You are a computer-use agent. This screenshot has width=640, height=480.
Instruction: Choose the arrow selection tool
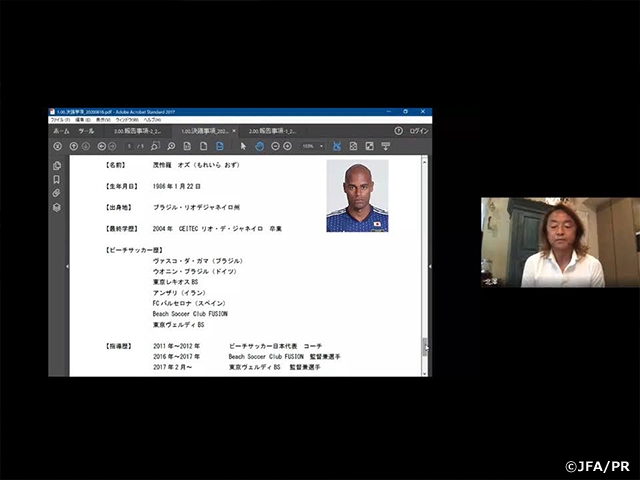(x=243, y=146)
